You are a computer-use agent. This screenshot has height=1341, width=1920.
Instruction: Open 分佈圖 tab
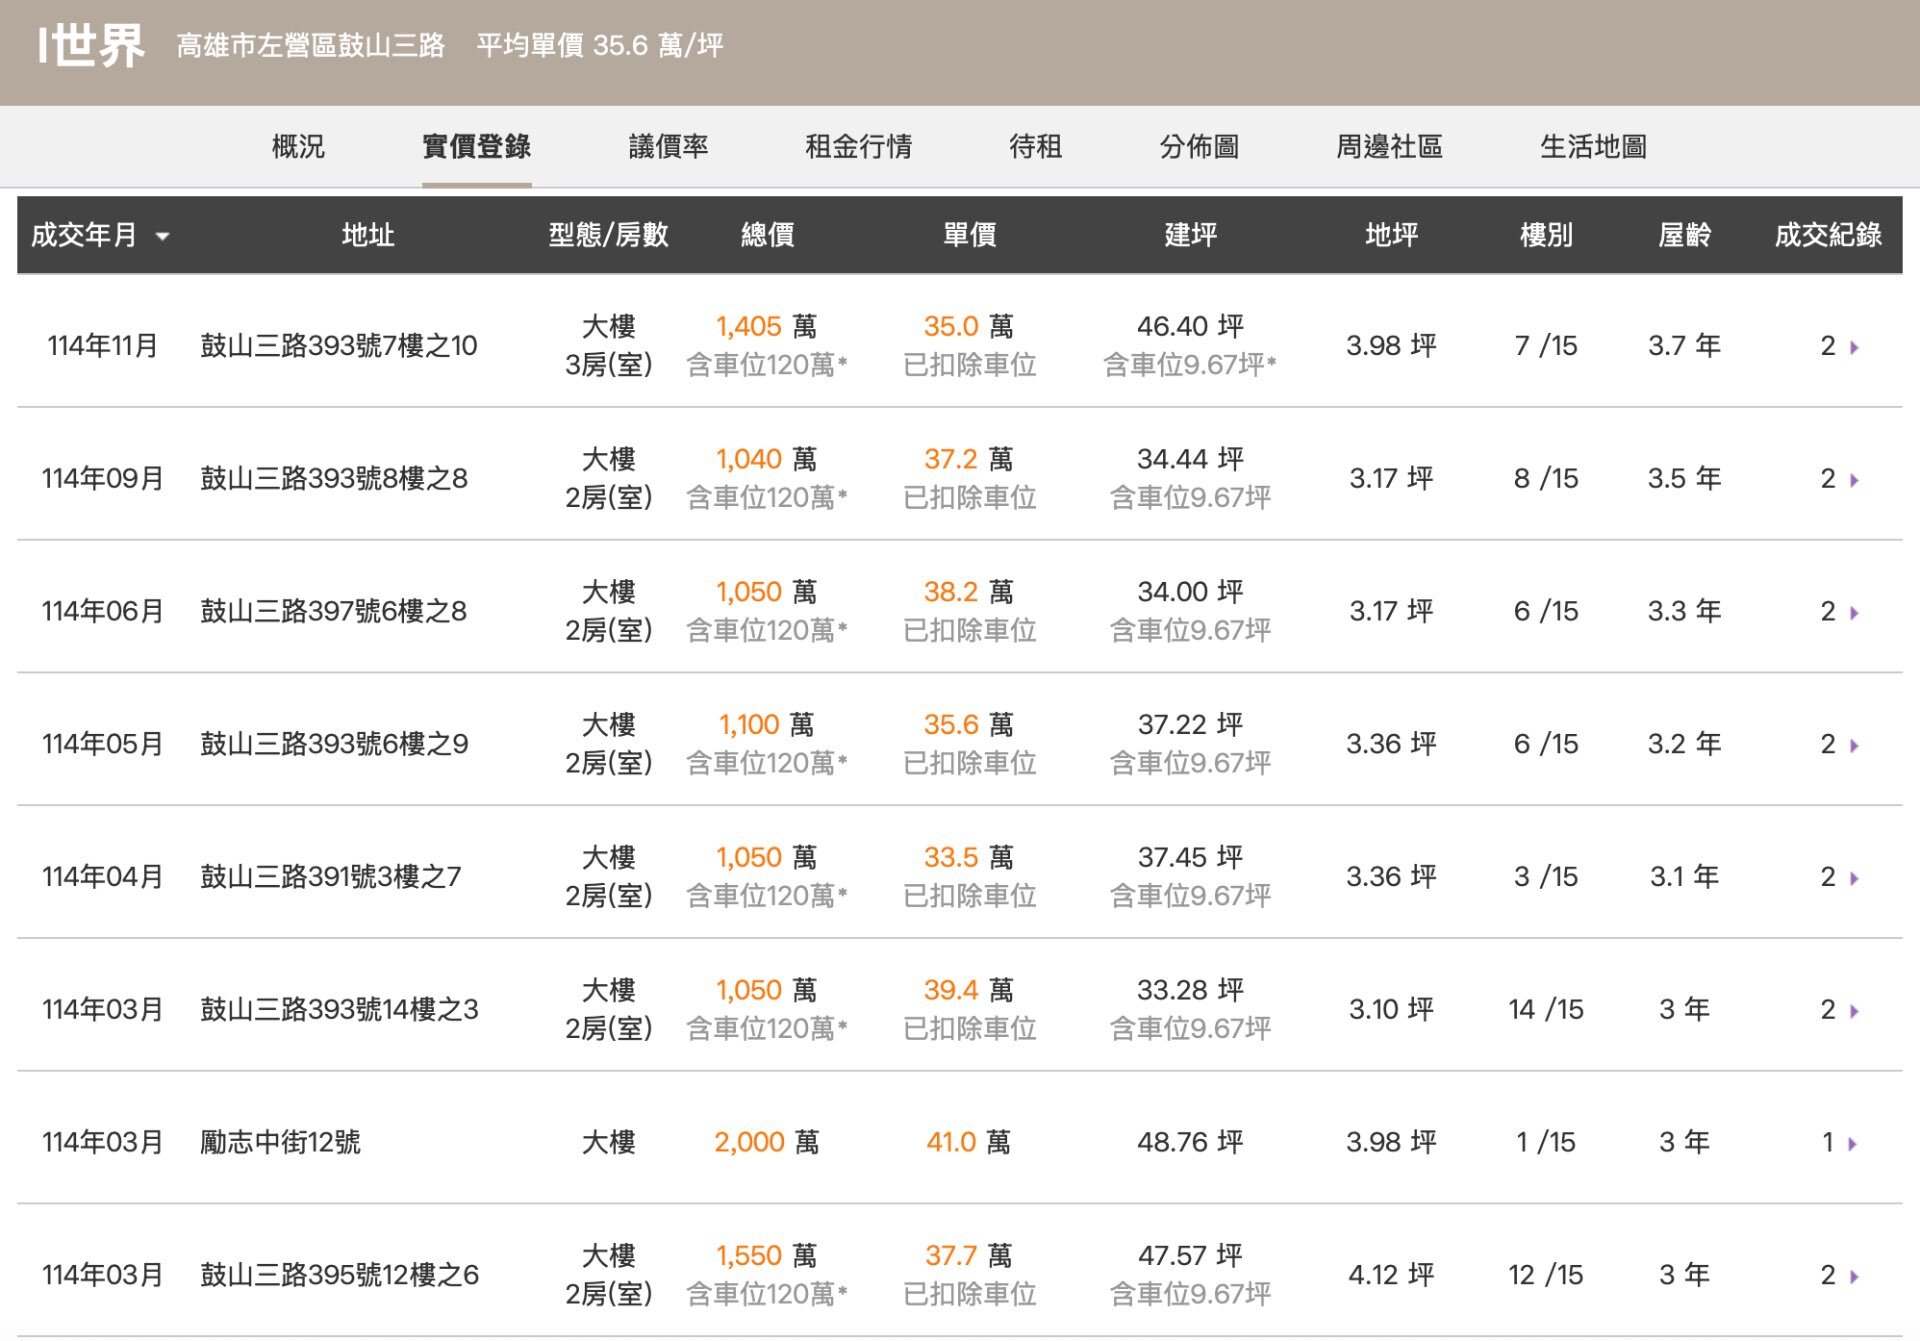[x=1199, y=147]
